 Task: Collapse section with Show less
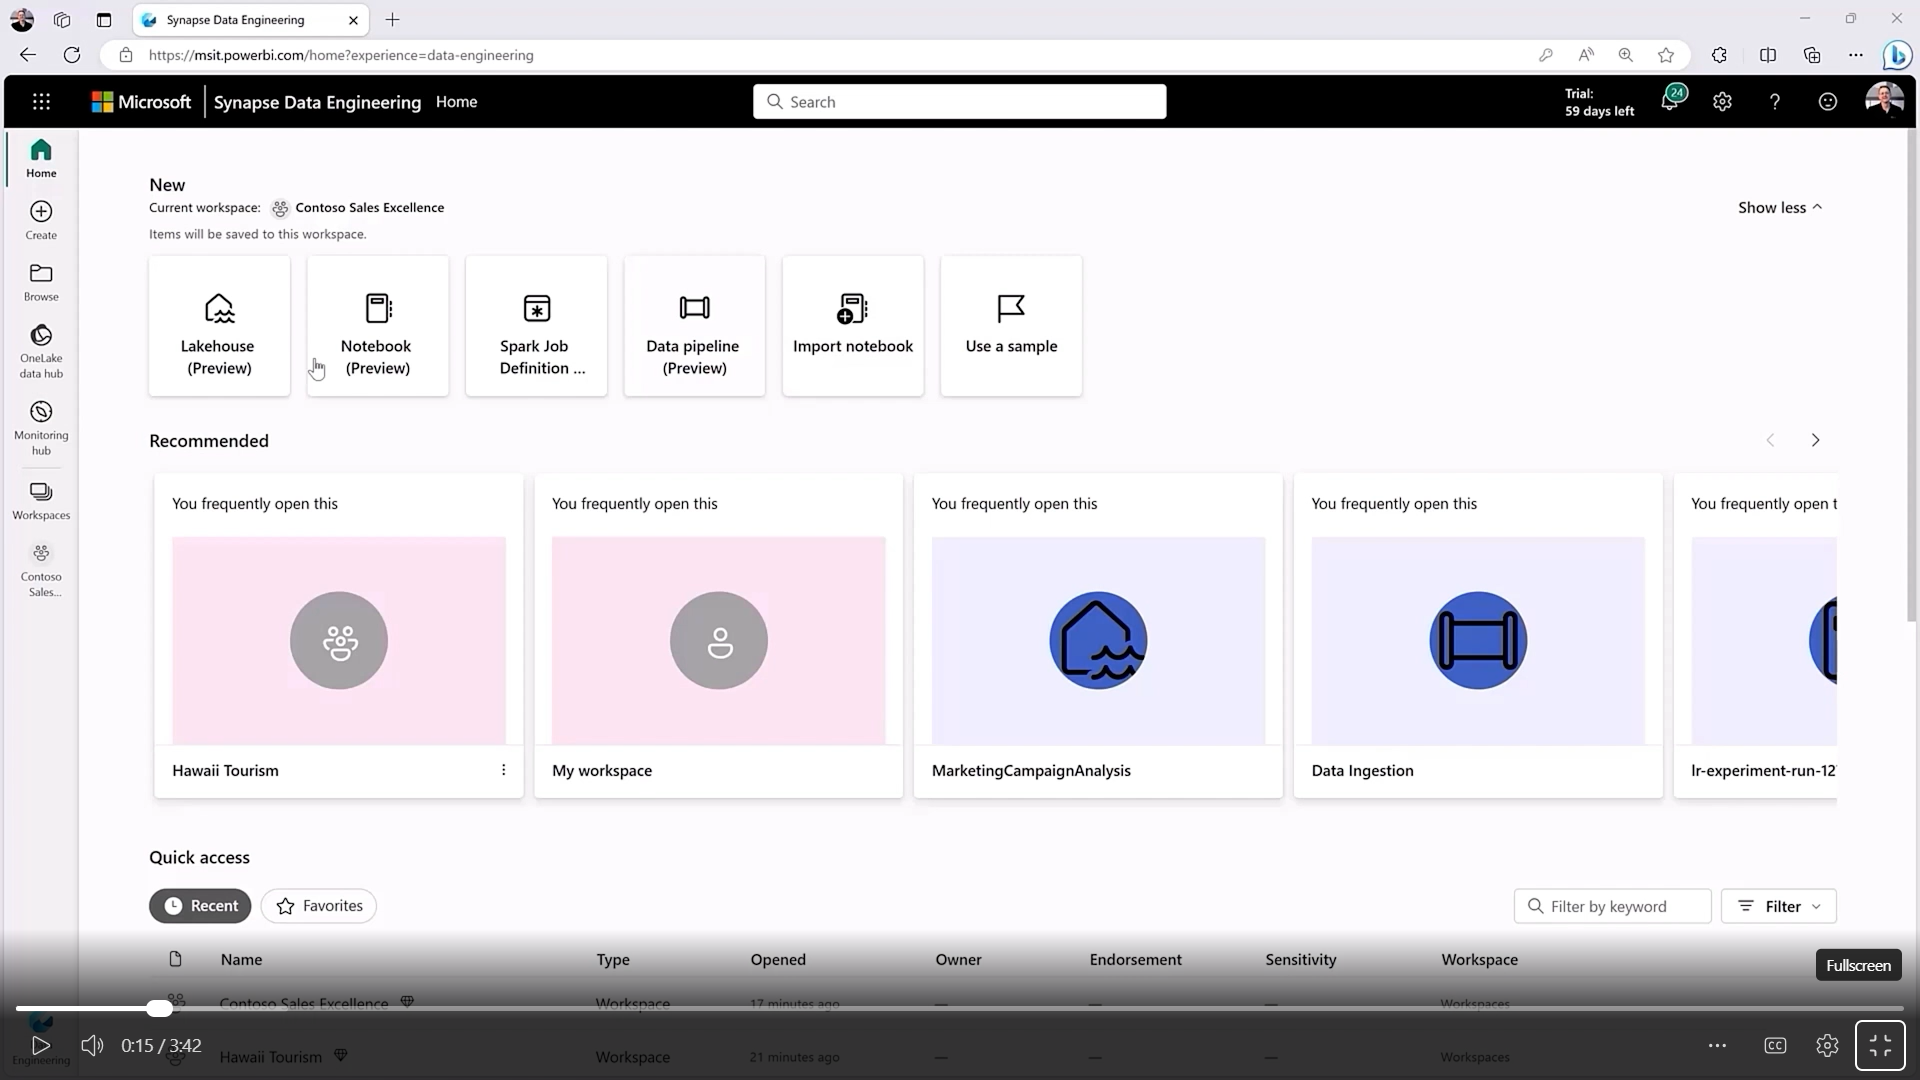(x=1779, y=207)
